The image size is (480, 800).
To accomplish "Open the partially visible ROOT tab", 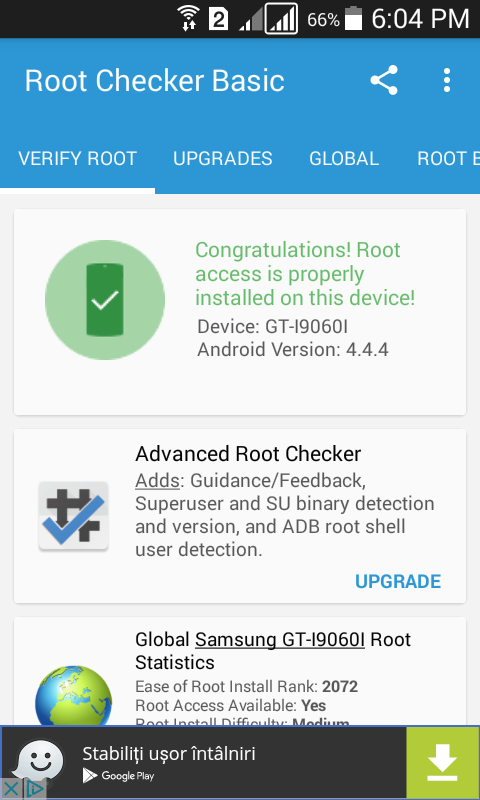I will pyautogui.click(x=448, y=159).
